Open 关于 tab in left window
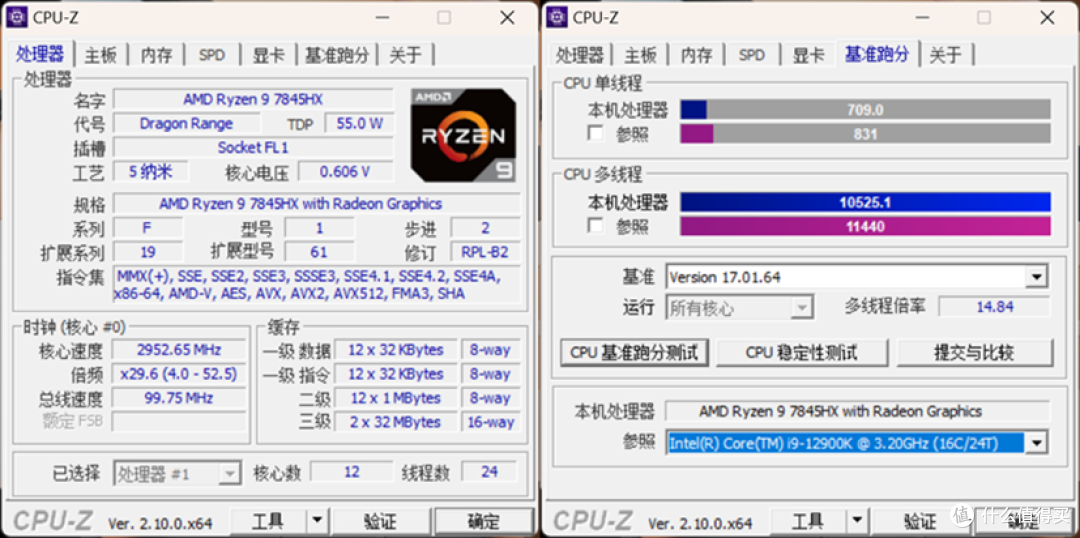The width and height of the screenshot is (1080, 538). coord(406,55)
